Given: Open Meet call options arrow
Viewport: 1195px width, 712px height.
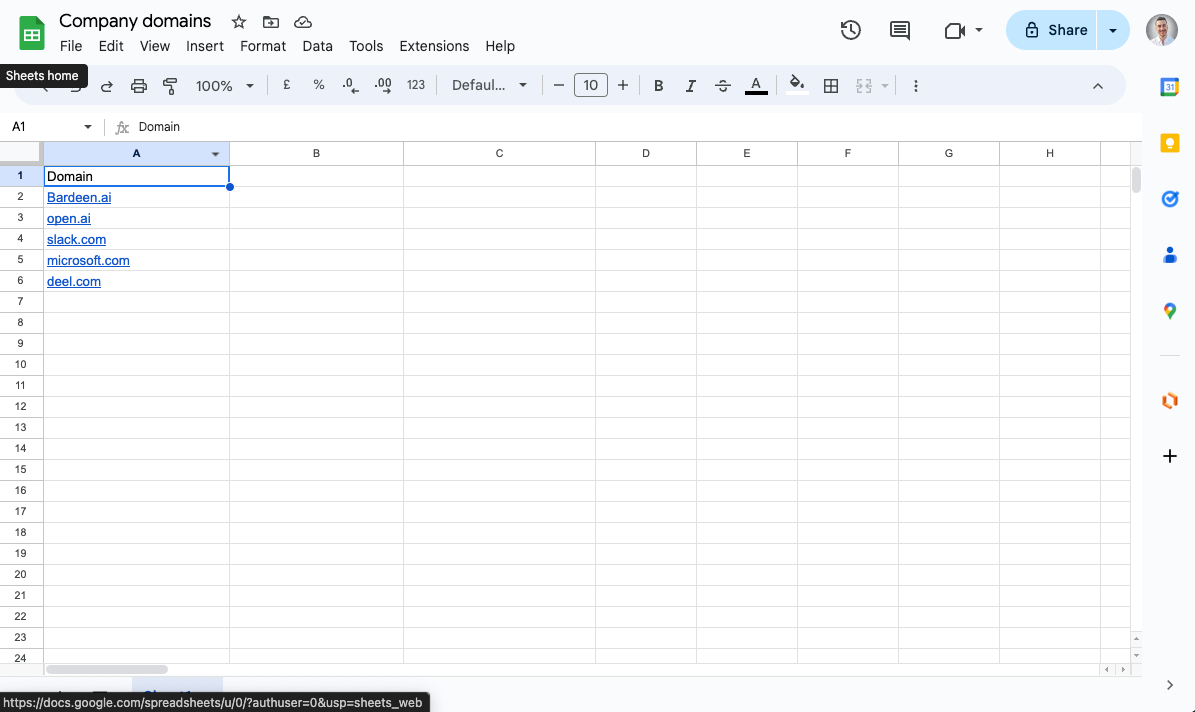Looking at the screenshot, I should click(x=979, y=30).
